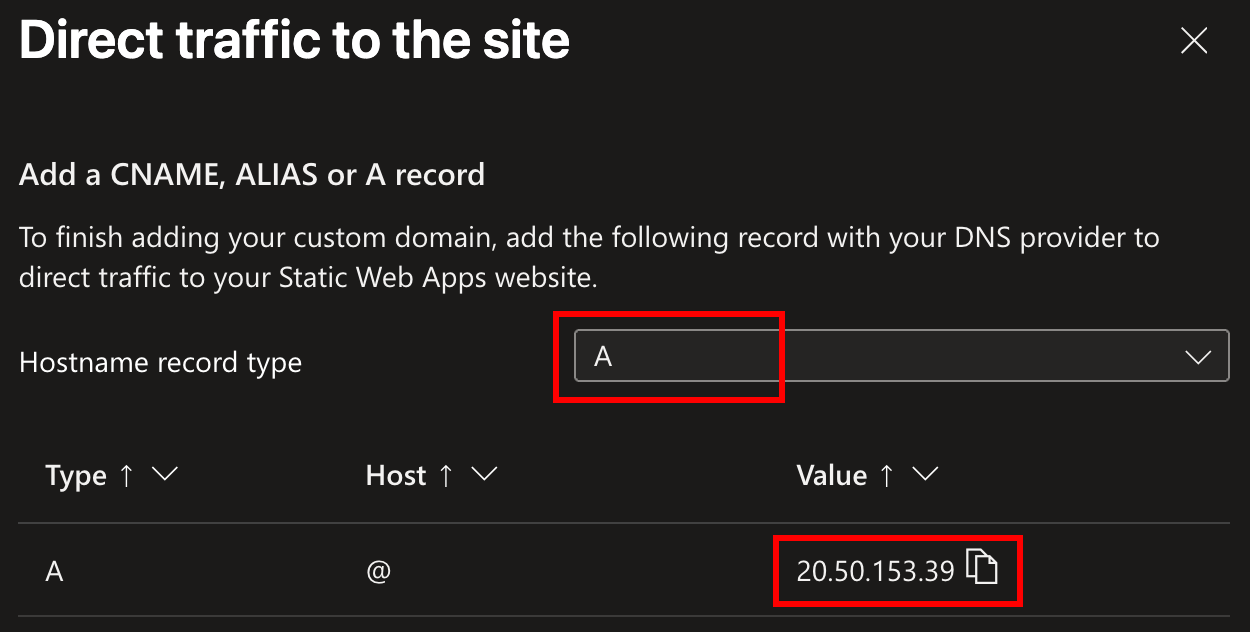Click the Add a CNAME, ALIAS or A record heading

point(252,175)
